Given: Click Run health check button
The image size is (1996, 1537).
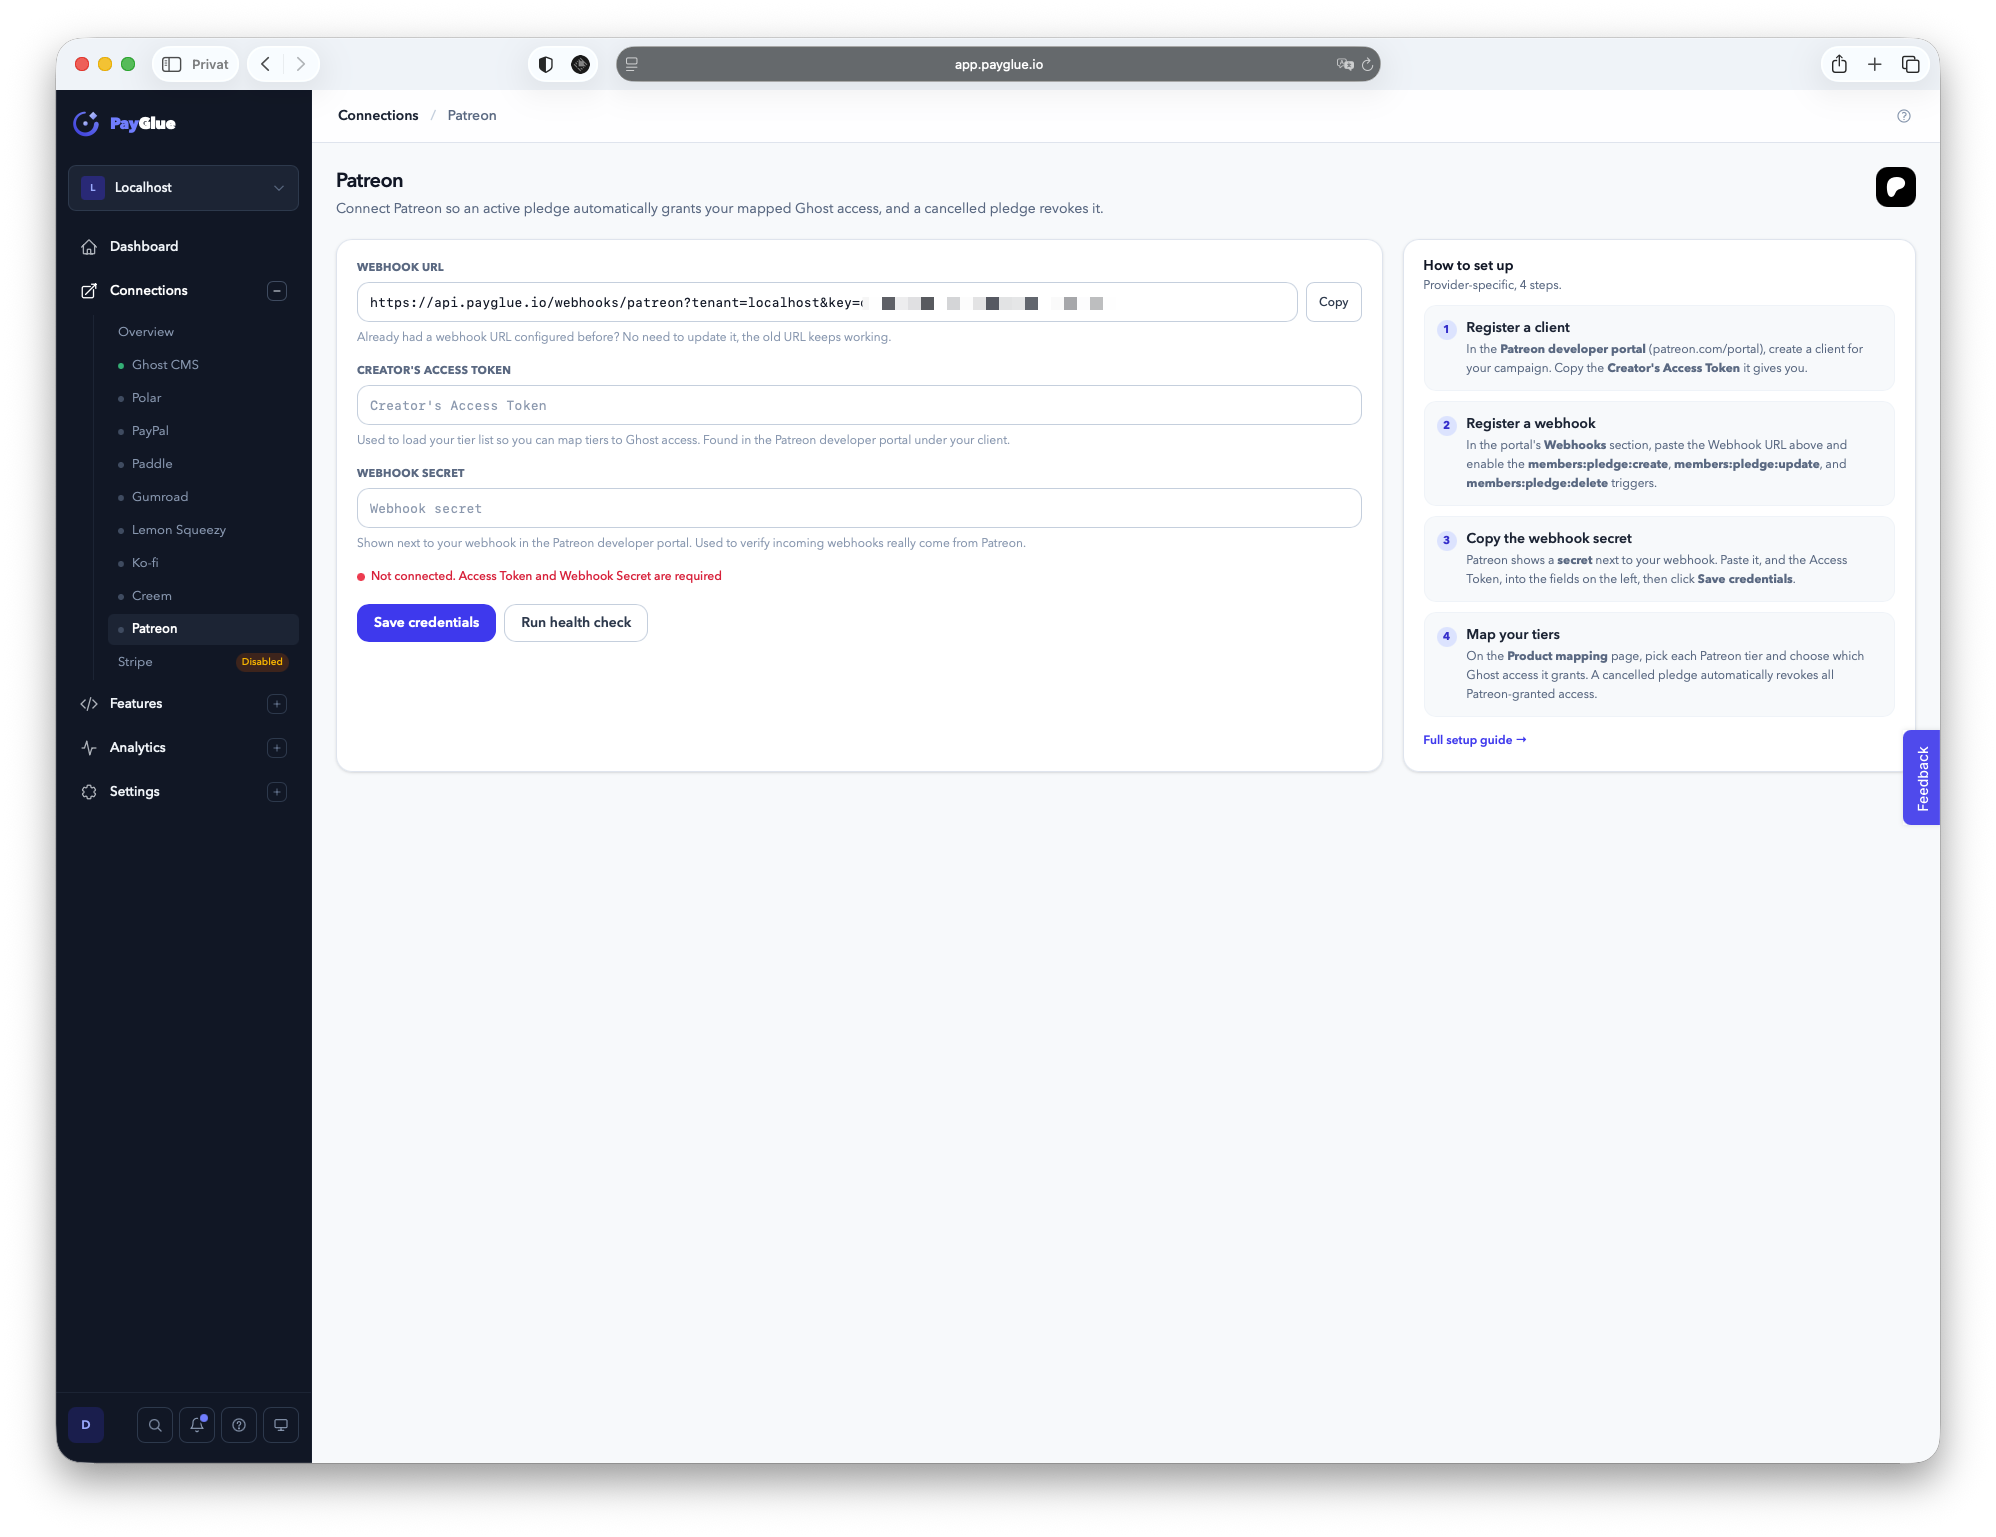Looking at the screenshot, I should click(576, 623).
